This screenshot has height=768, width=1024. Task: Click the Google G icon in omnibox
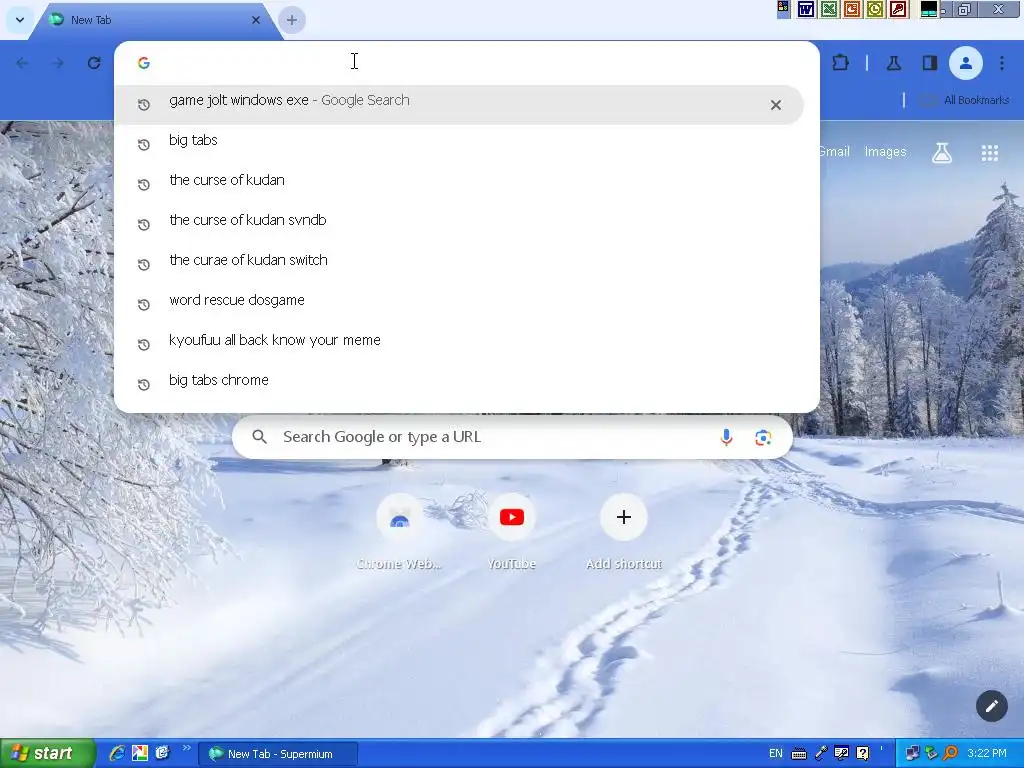click(144, 63)
